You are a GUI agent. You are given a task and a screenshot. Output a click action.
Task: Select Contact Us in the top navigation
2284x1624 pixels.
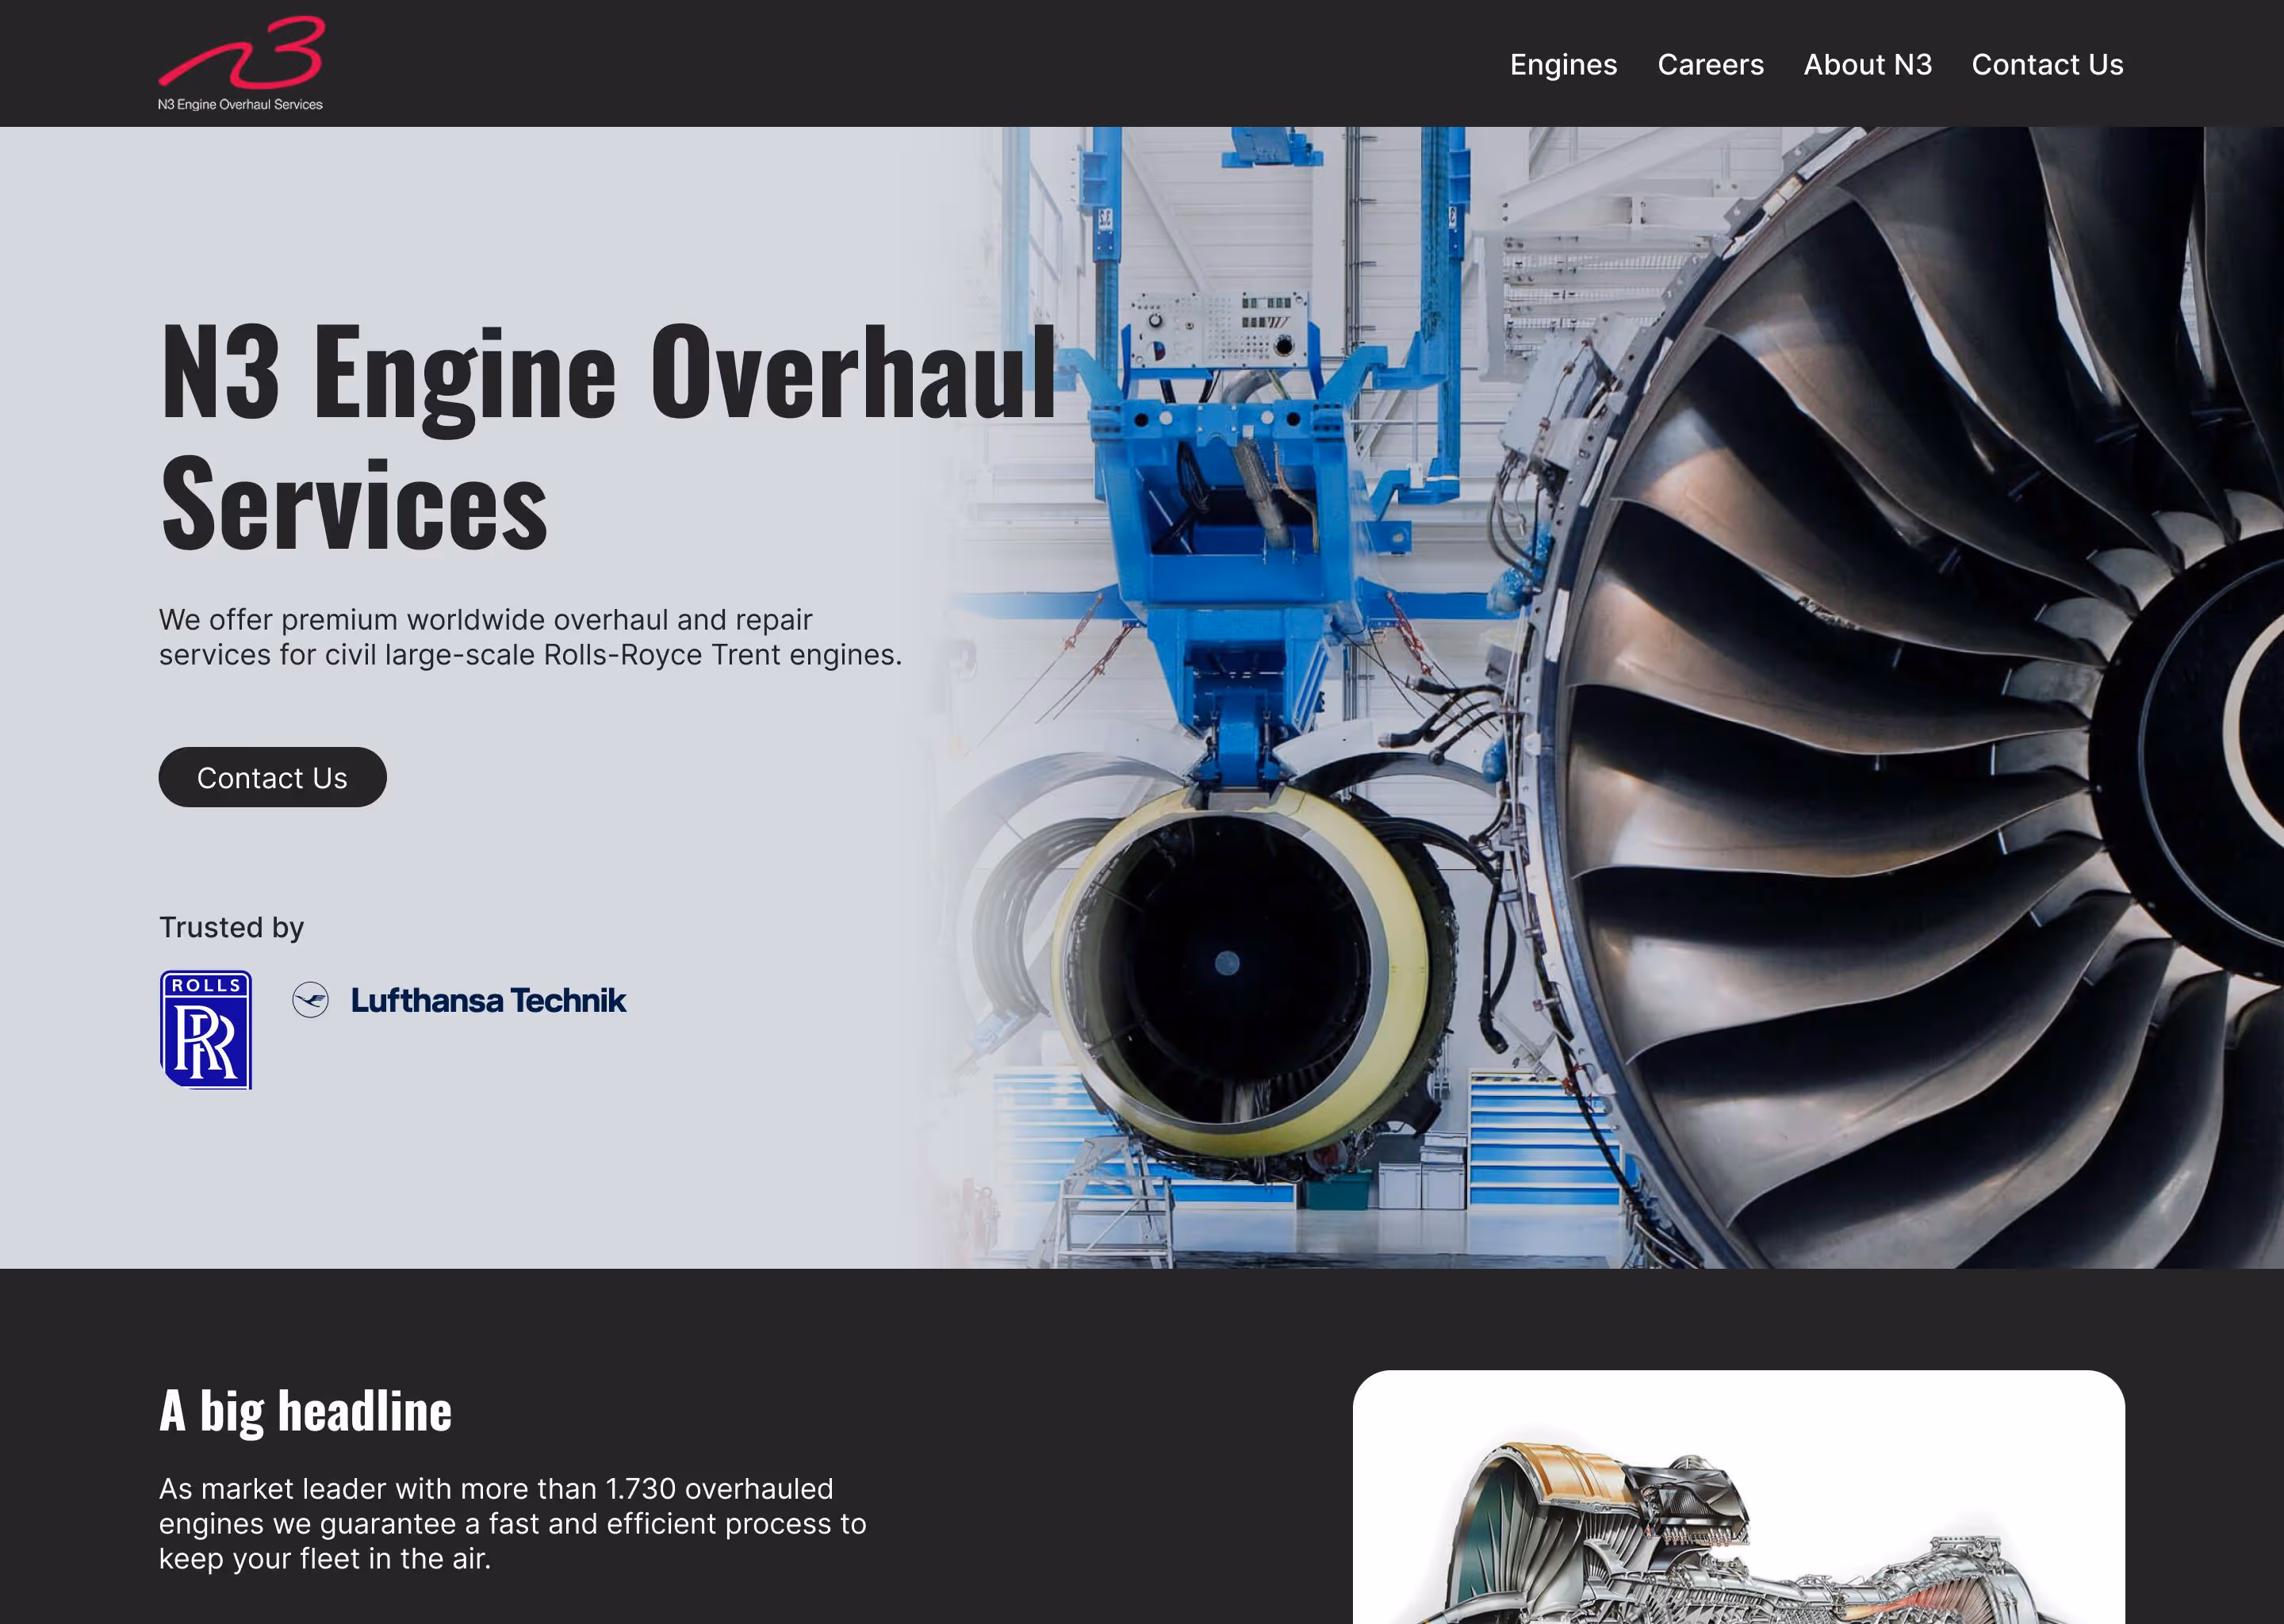[x=2047, y=64]
